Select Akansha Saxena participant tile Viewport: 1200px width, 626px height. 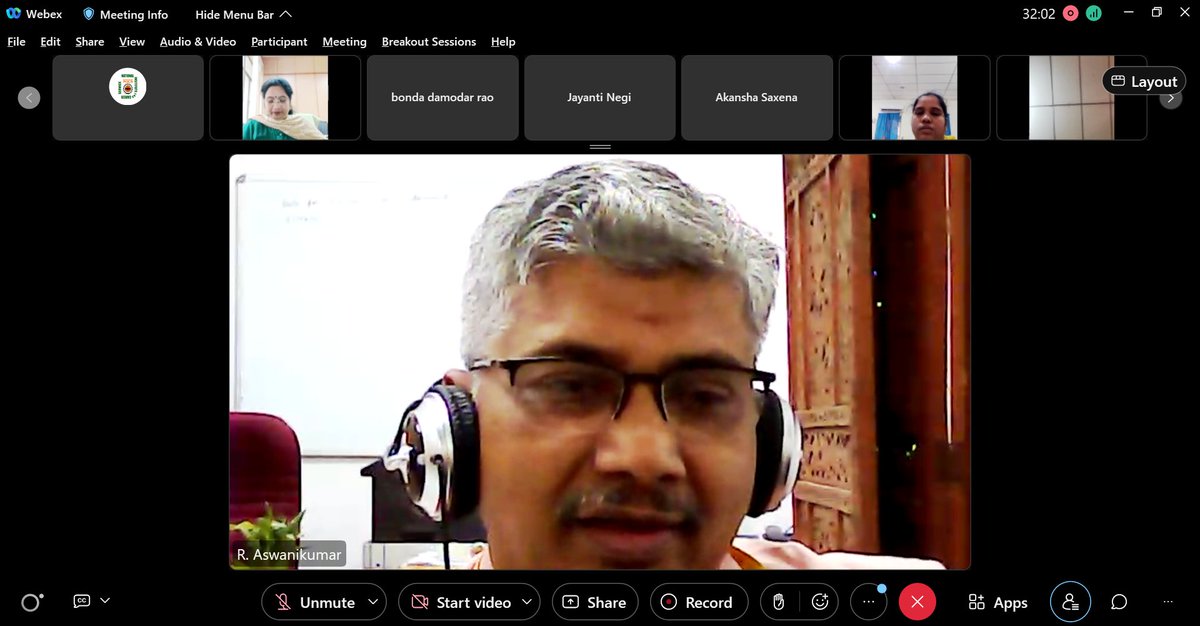[757, 97]
